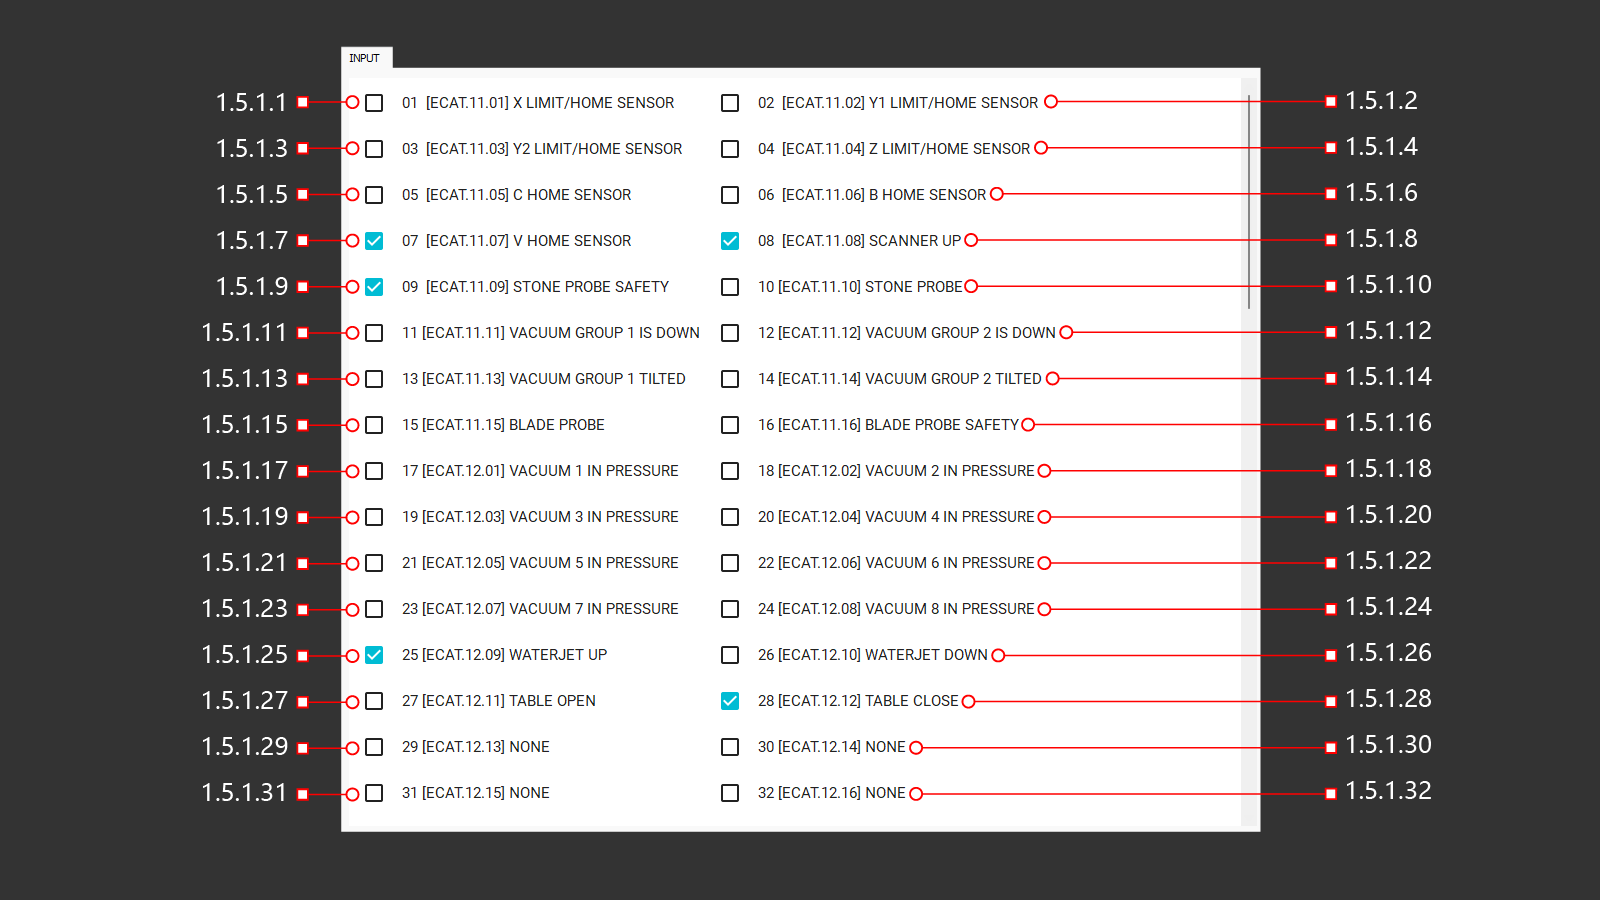Toggle VACUUM 1 IN PRESSURE checkbox
1600x900 pixels.
[374, 471]
